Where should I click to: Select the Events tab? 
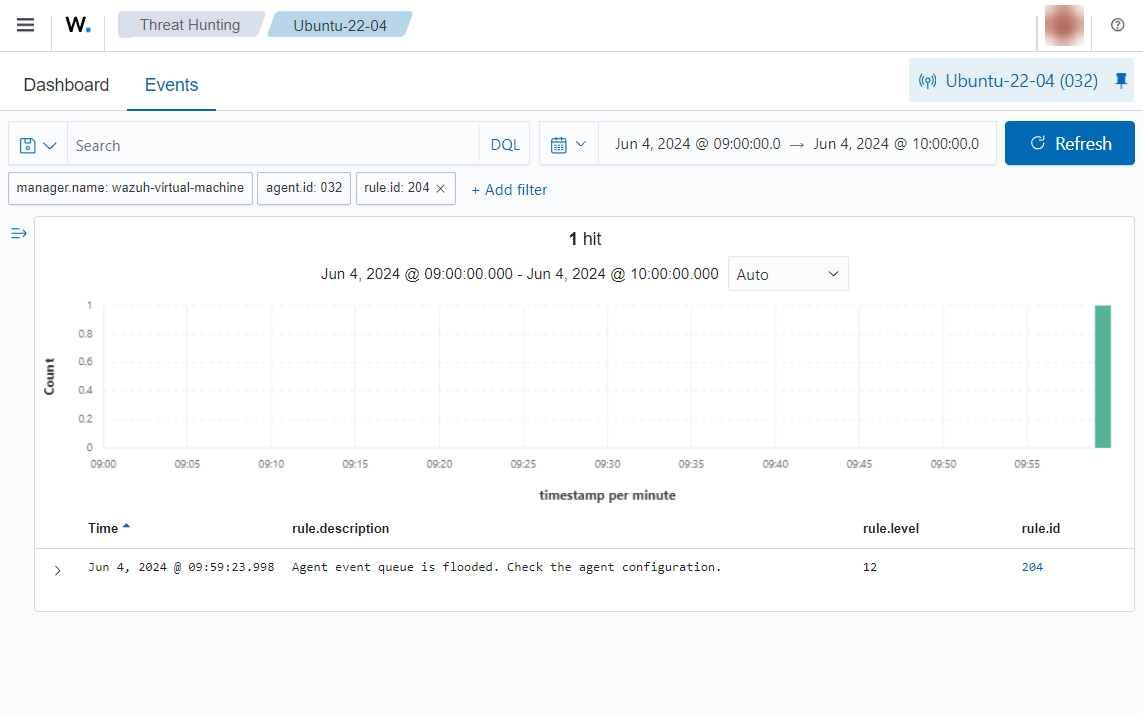click(171, 85)
